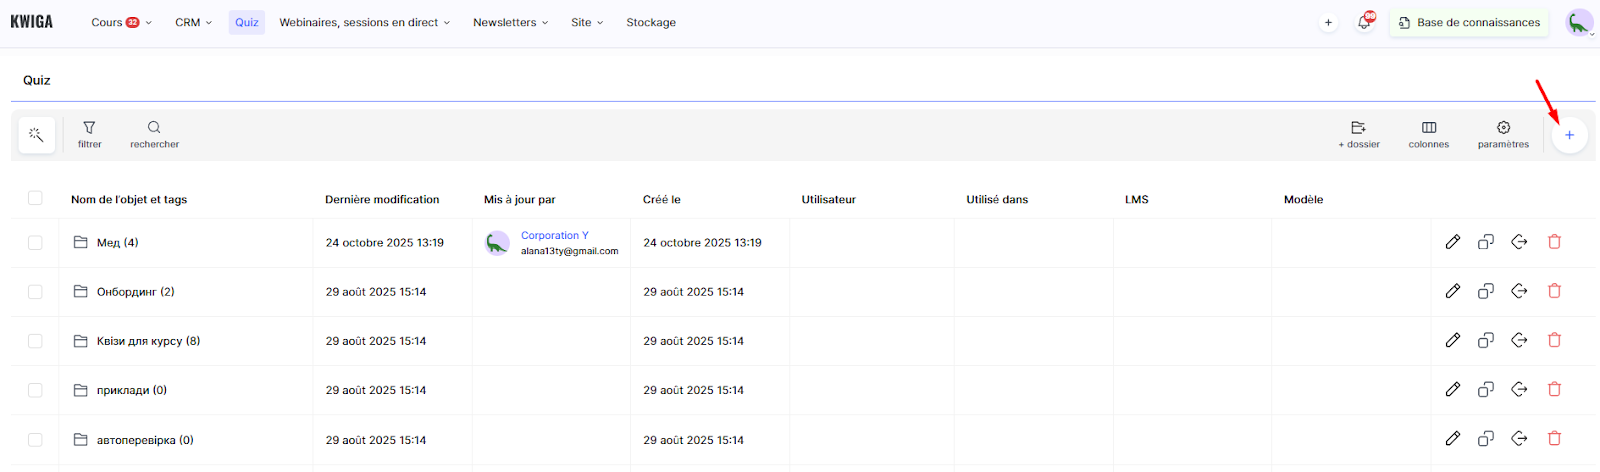Go to the Stockage menu item
Screen dimensions: 1600x472
tap(651, 22)
